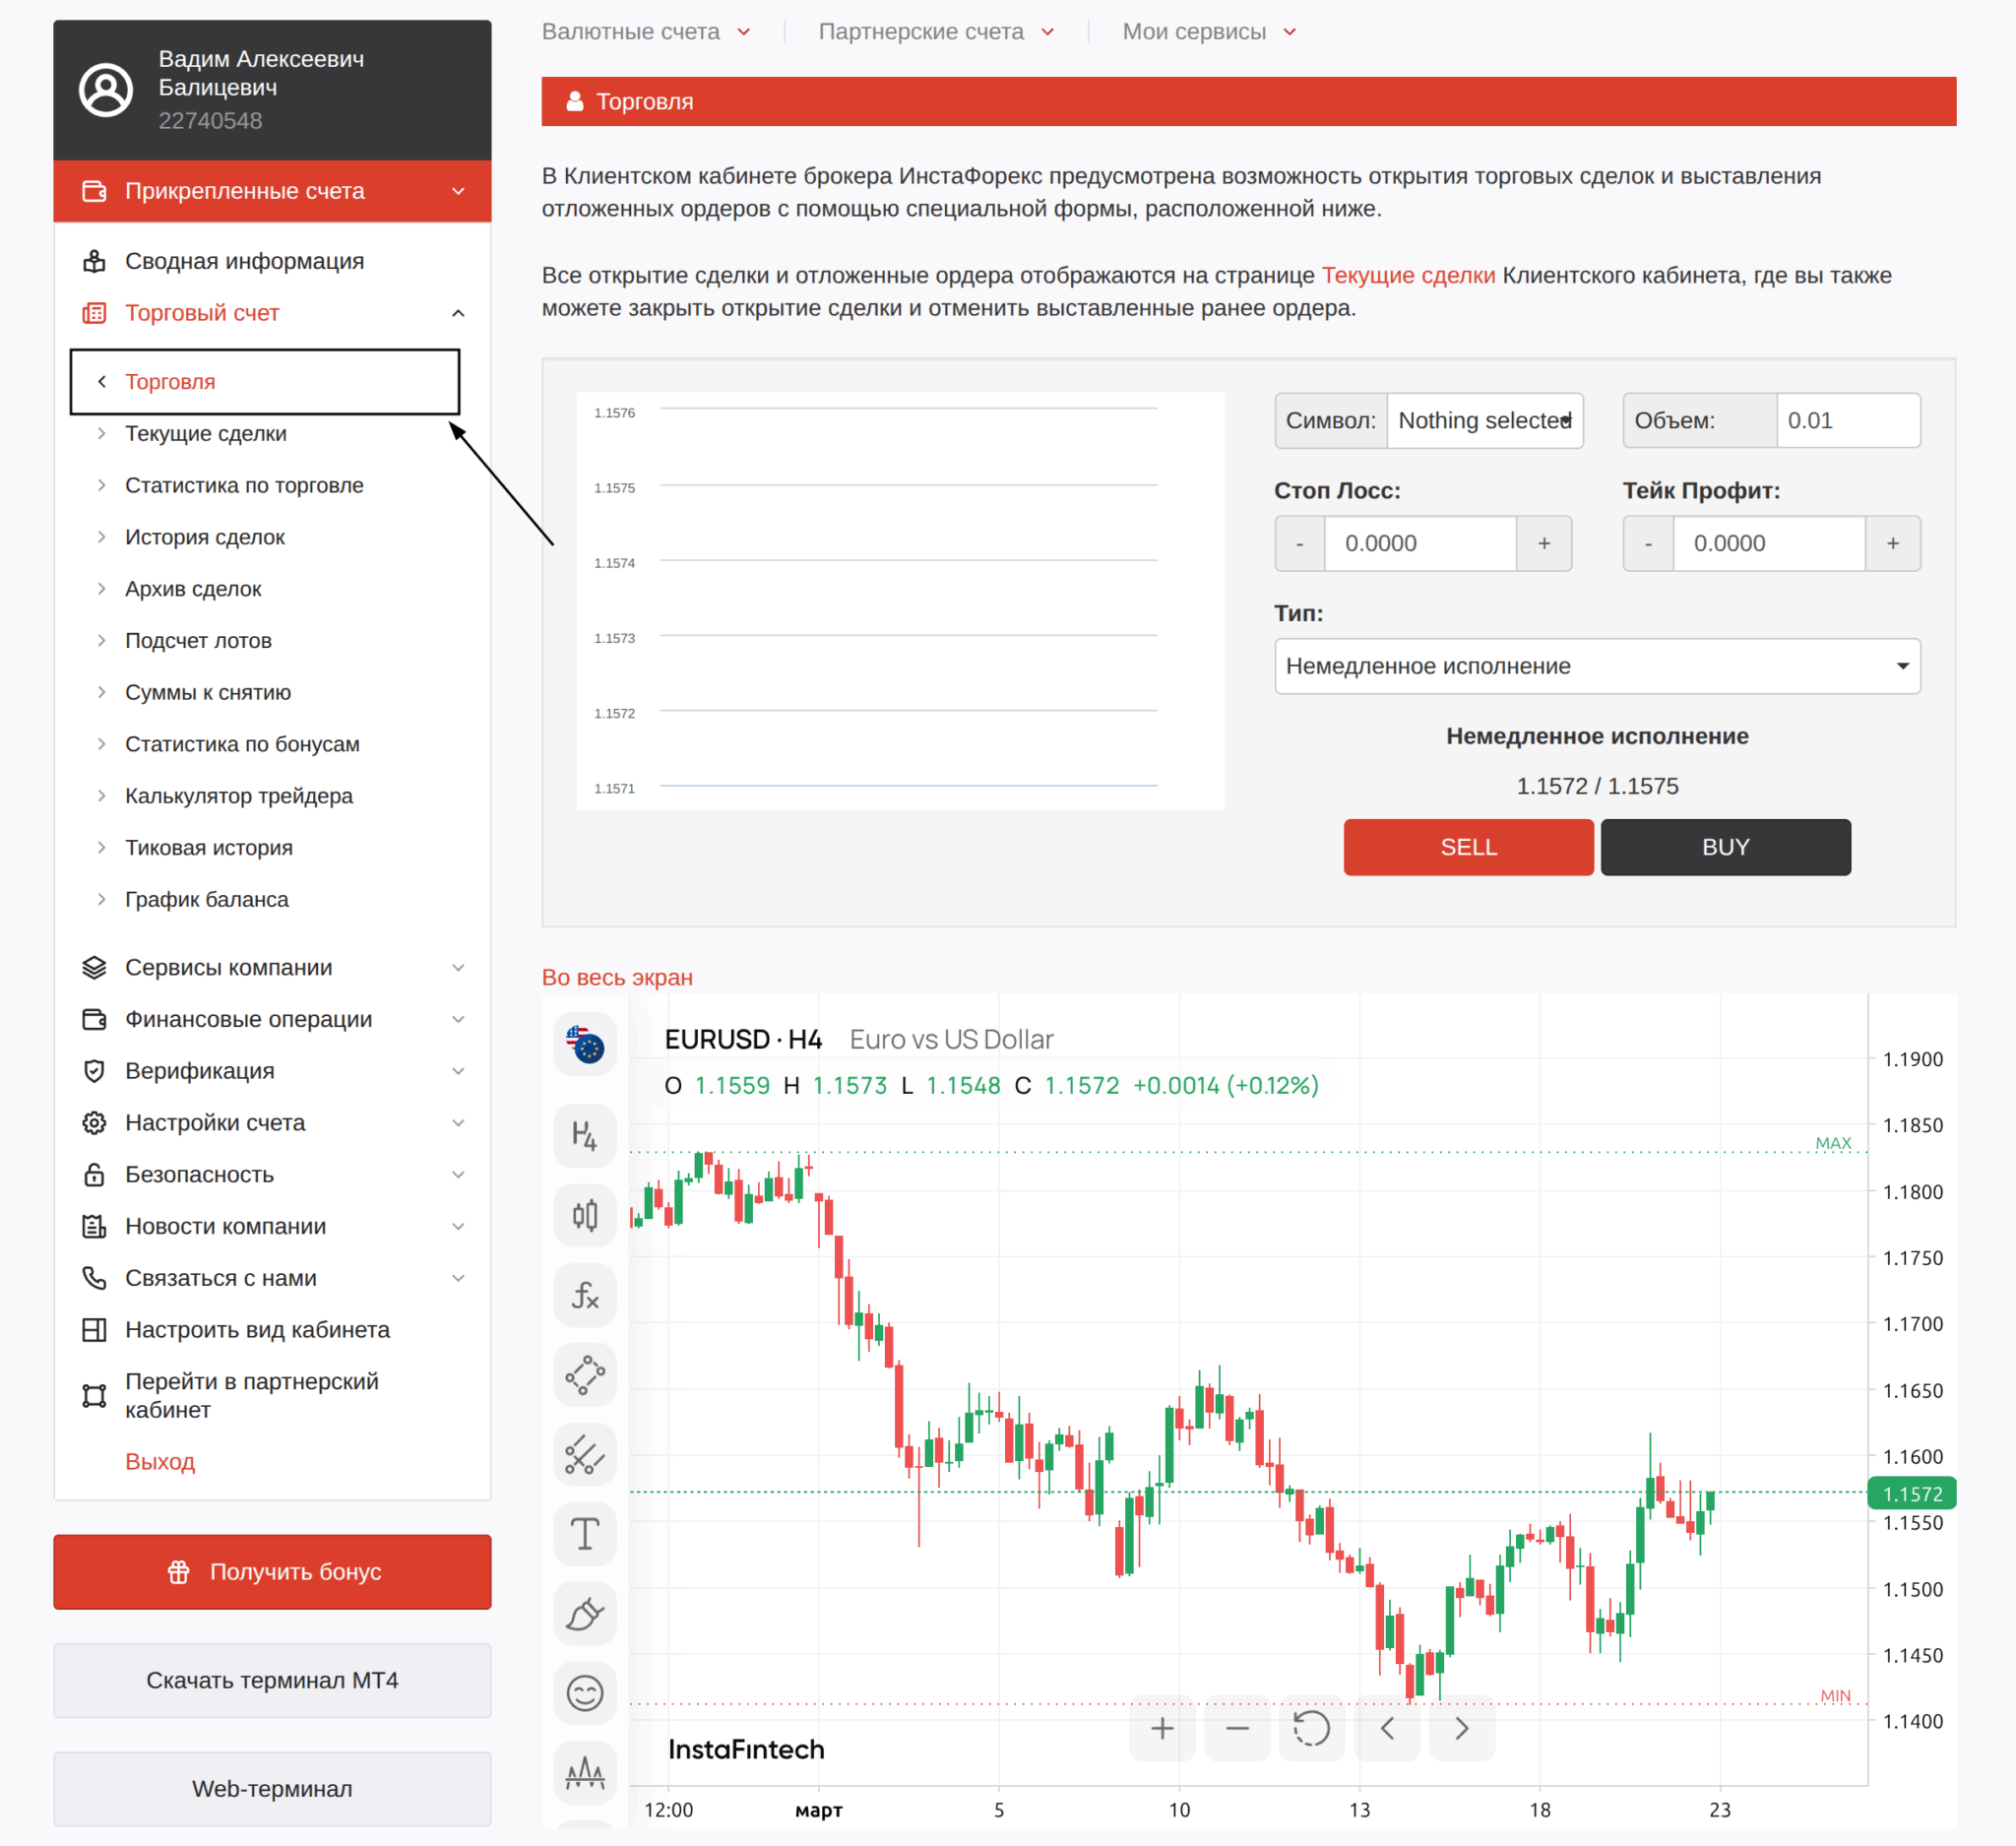Image resolution: width=2016 pixels, height=1846 pixels.
Task: Open the H4 timeframe selector icon
Action: tap(584, 1135)
